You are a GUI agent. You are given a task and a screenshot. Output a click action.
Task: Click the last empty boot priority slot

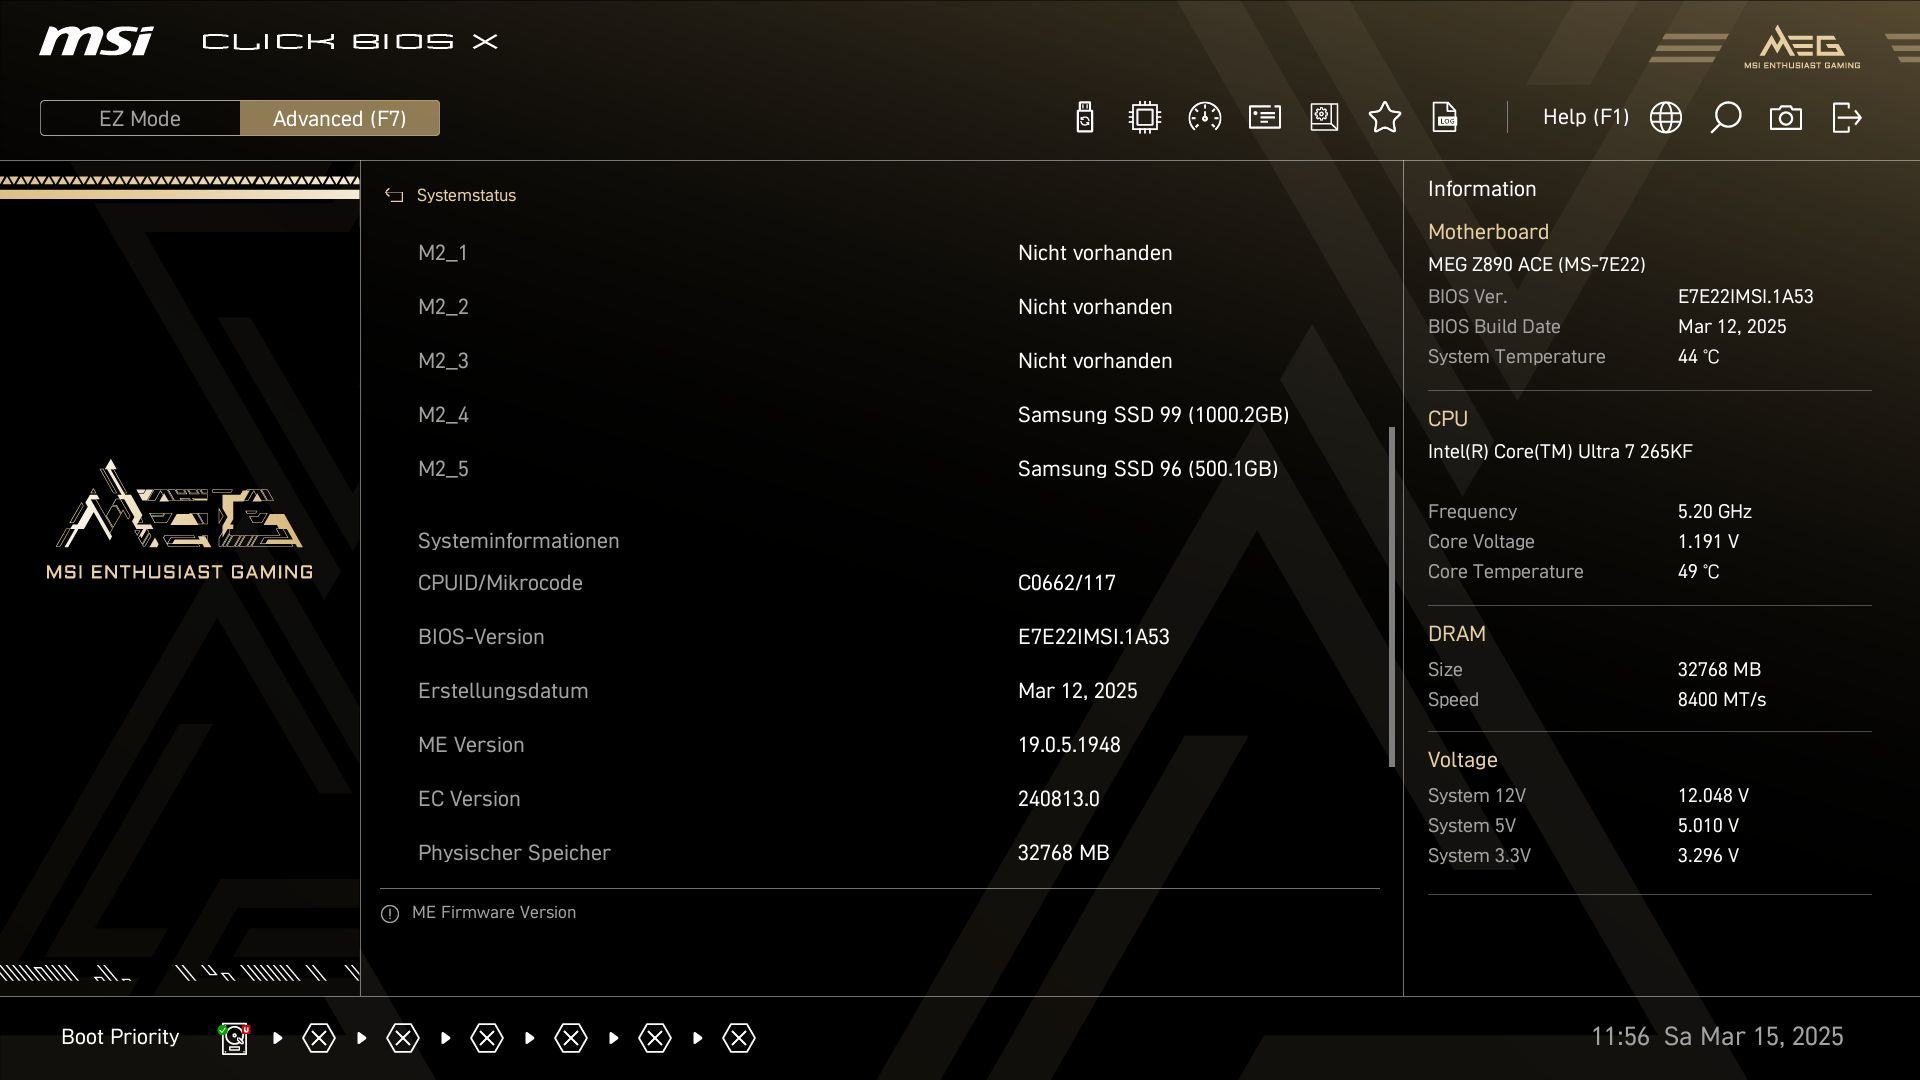(x=739, y=1038)
